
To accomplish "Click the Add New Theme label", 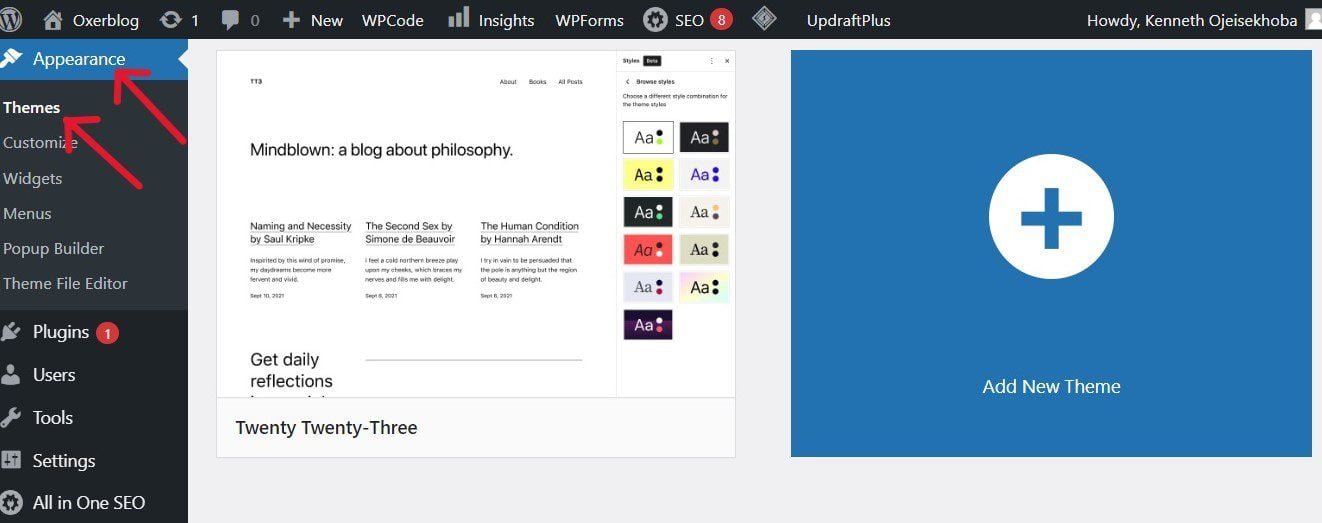I will (x=1051, y=387).
